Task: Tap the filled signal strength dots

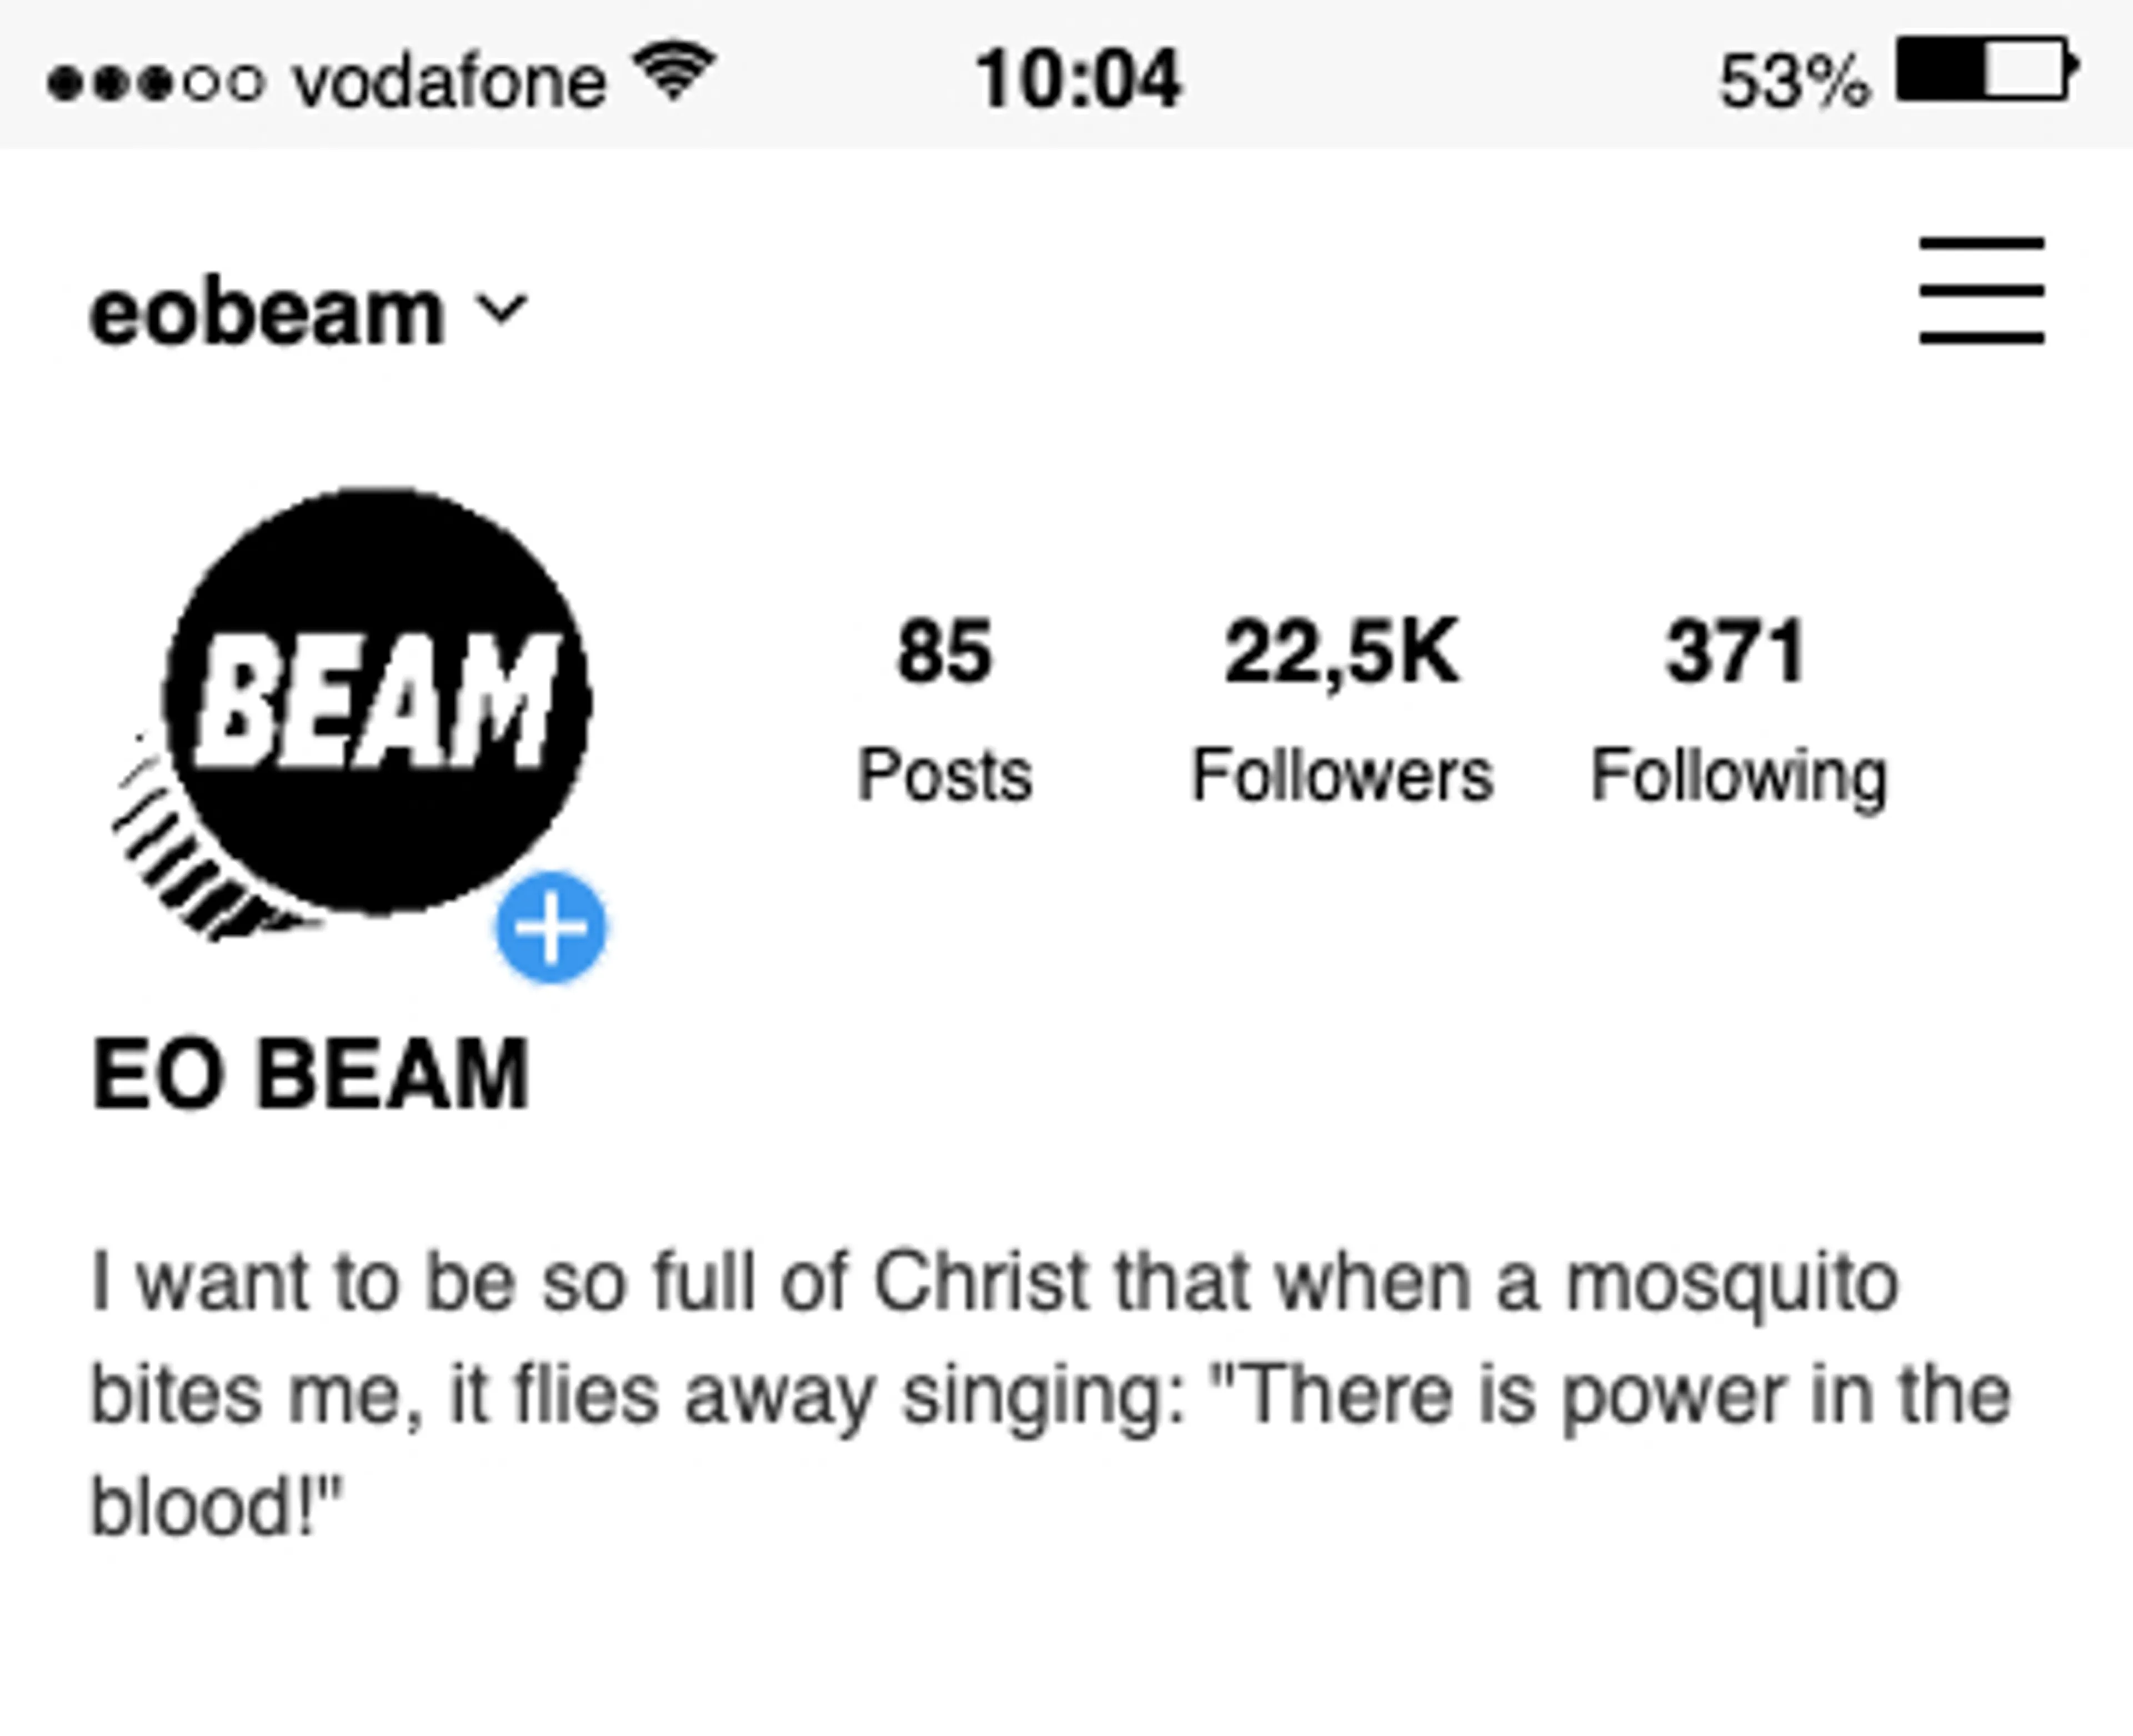Action: point(110,82)
